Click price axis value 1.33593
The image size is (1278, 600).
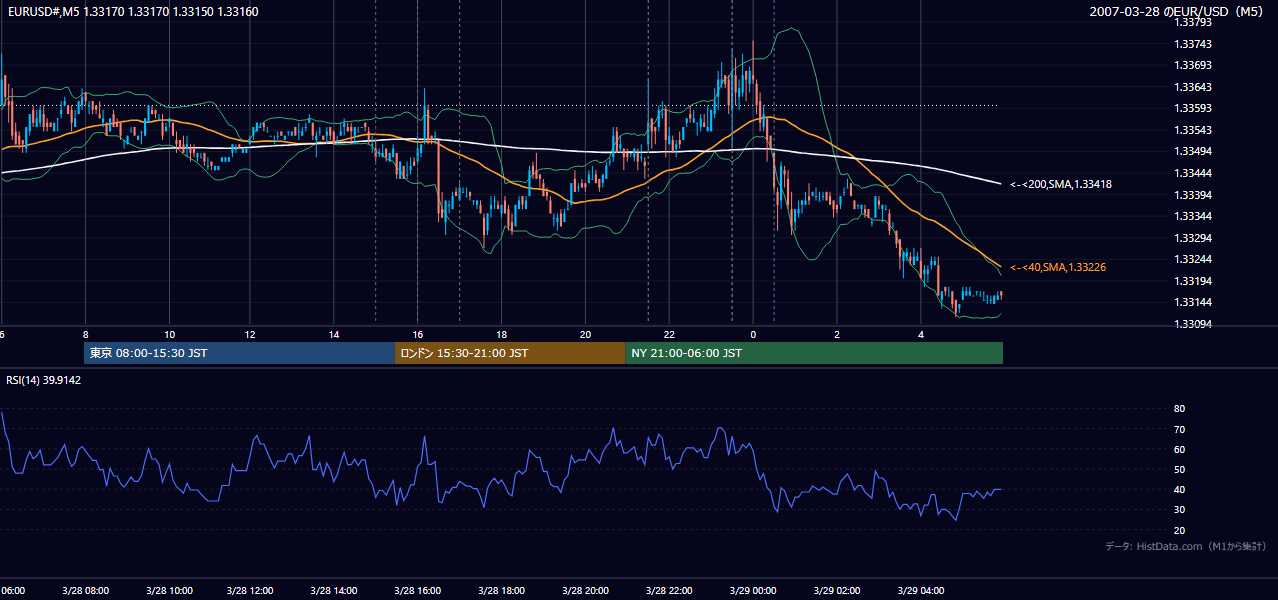(1192, 108)
